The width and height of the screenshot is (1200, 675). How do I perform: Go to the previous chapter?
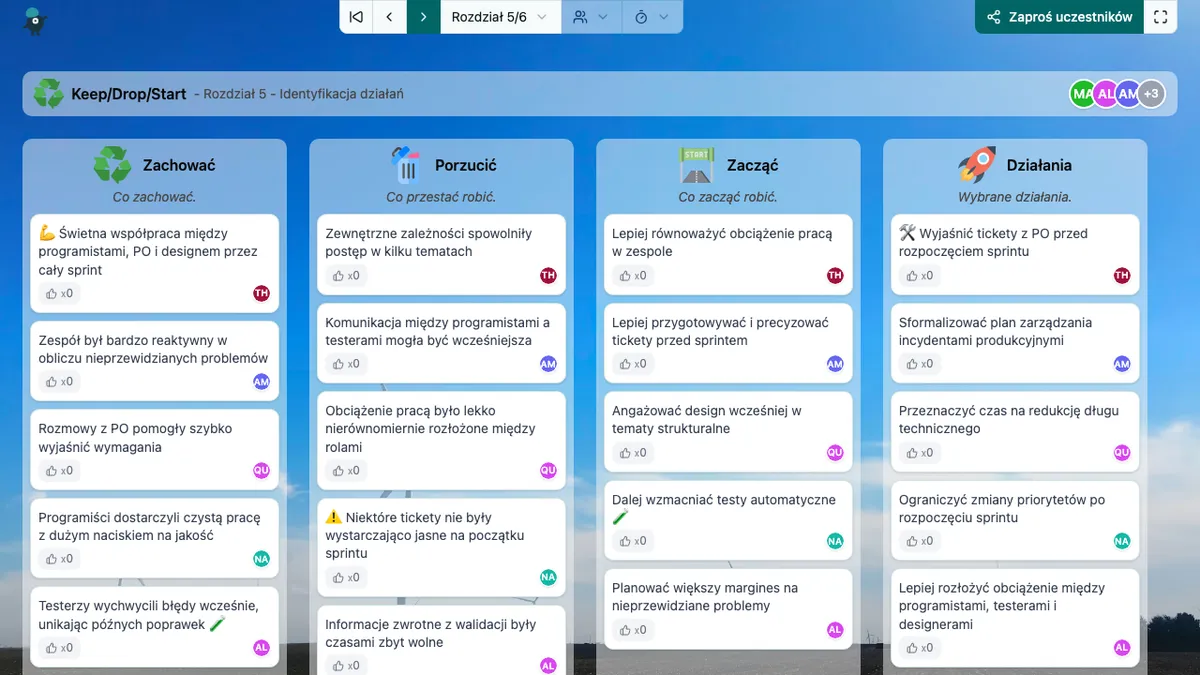tap(390, 17)
